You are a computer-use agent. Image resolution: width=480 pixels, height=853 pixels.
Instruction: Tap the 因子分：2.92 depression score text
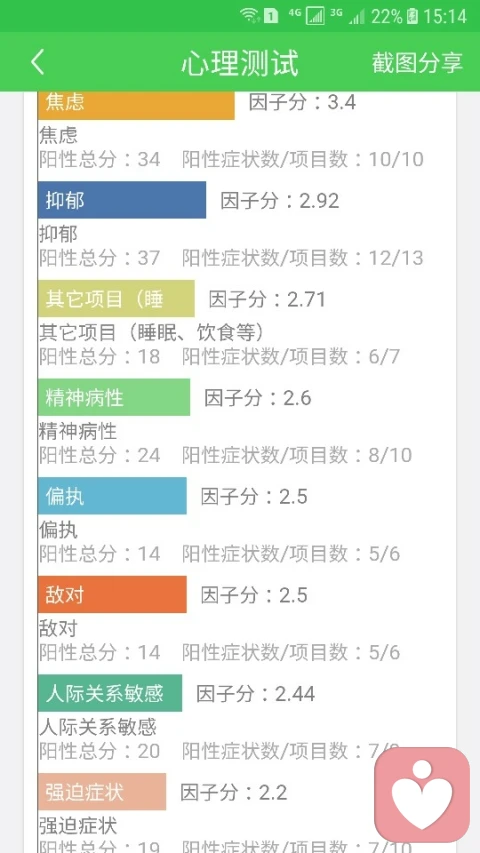click(280, 201)
